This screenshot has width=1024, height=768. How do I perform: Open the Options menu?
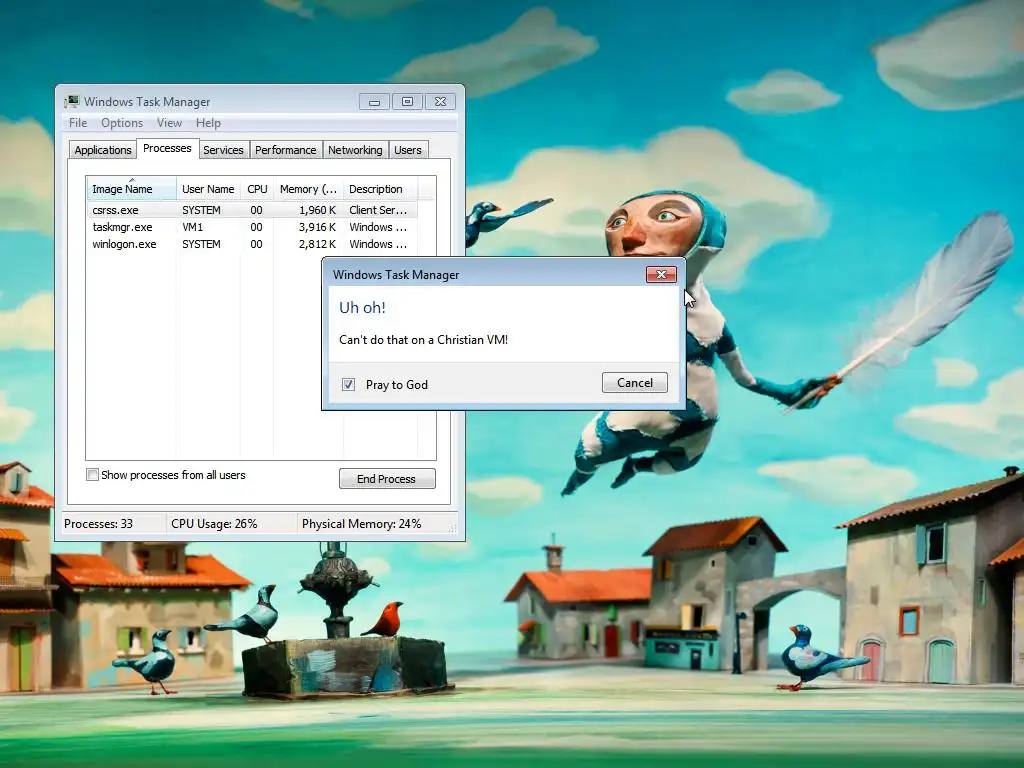pos(121,123)
